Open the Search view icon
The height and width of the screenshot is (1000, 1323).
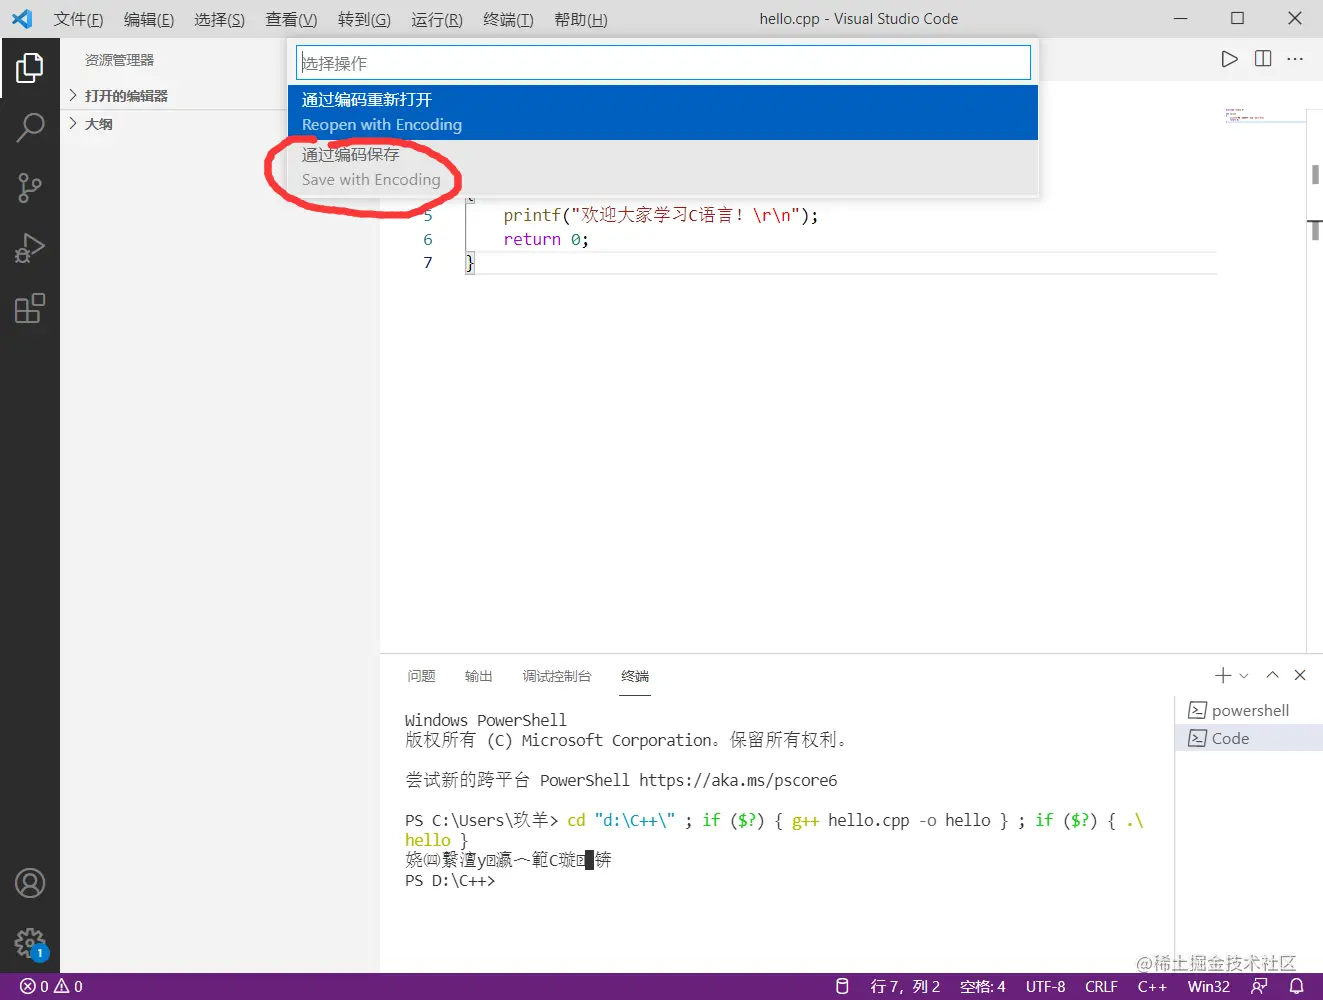(x=30, y=127)
